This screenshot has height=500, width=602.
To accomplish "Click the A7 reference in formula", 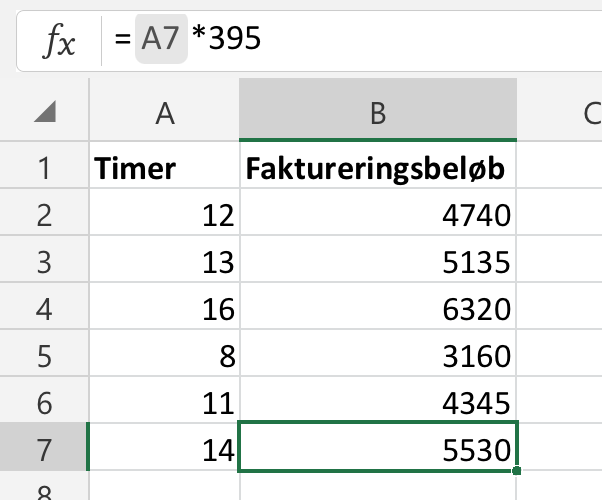I will point(162,40).
